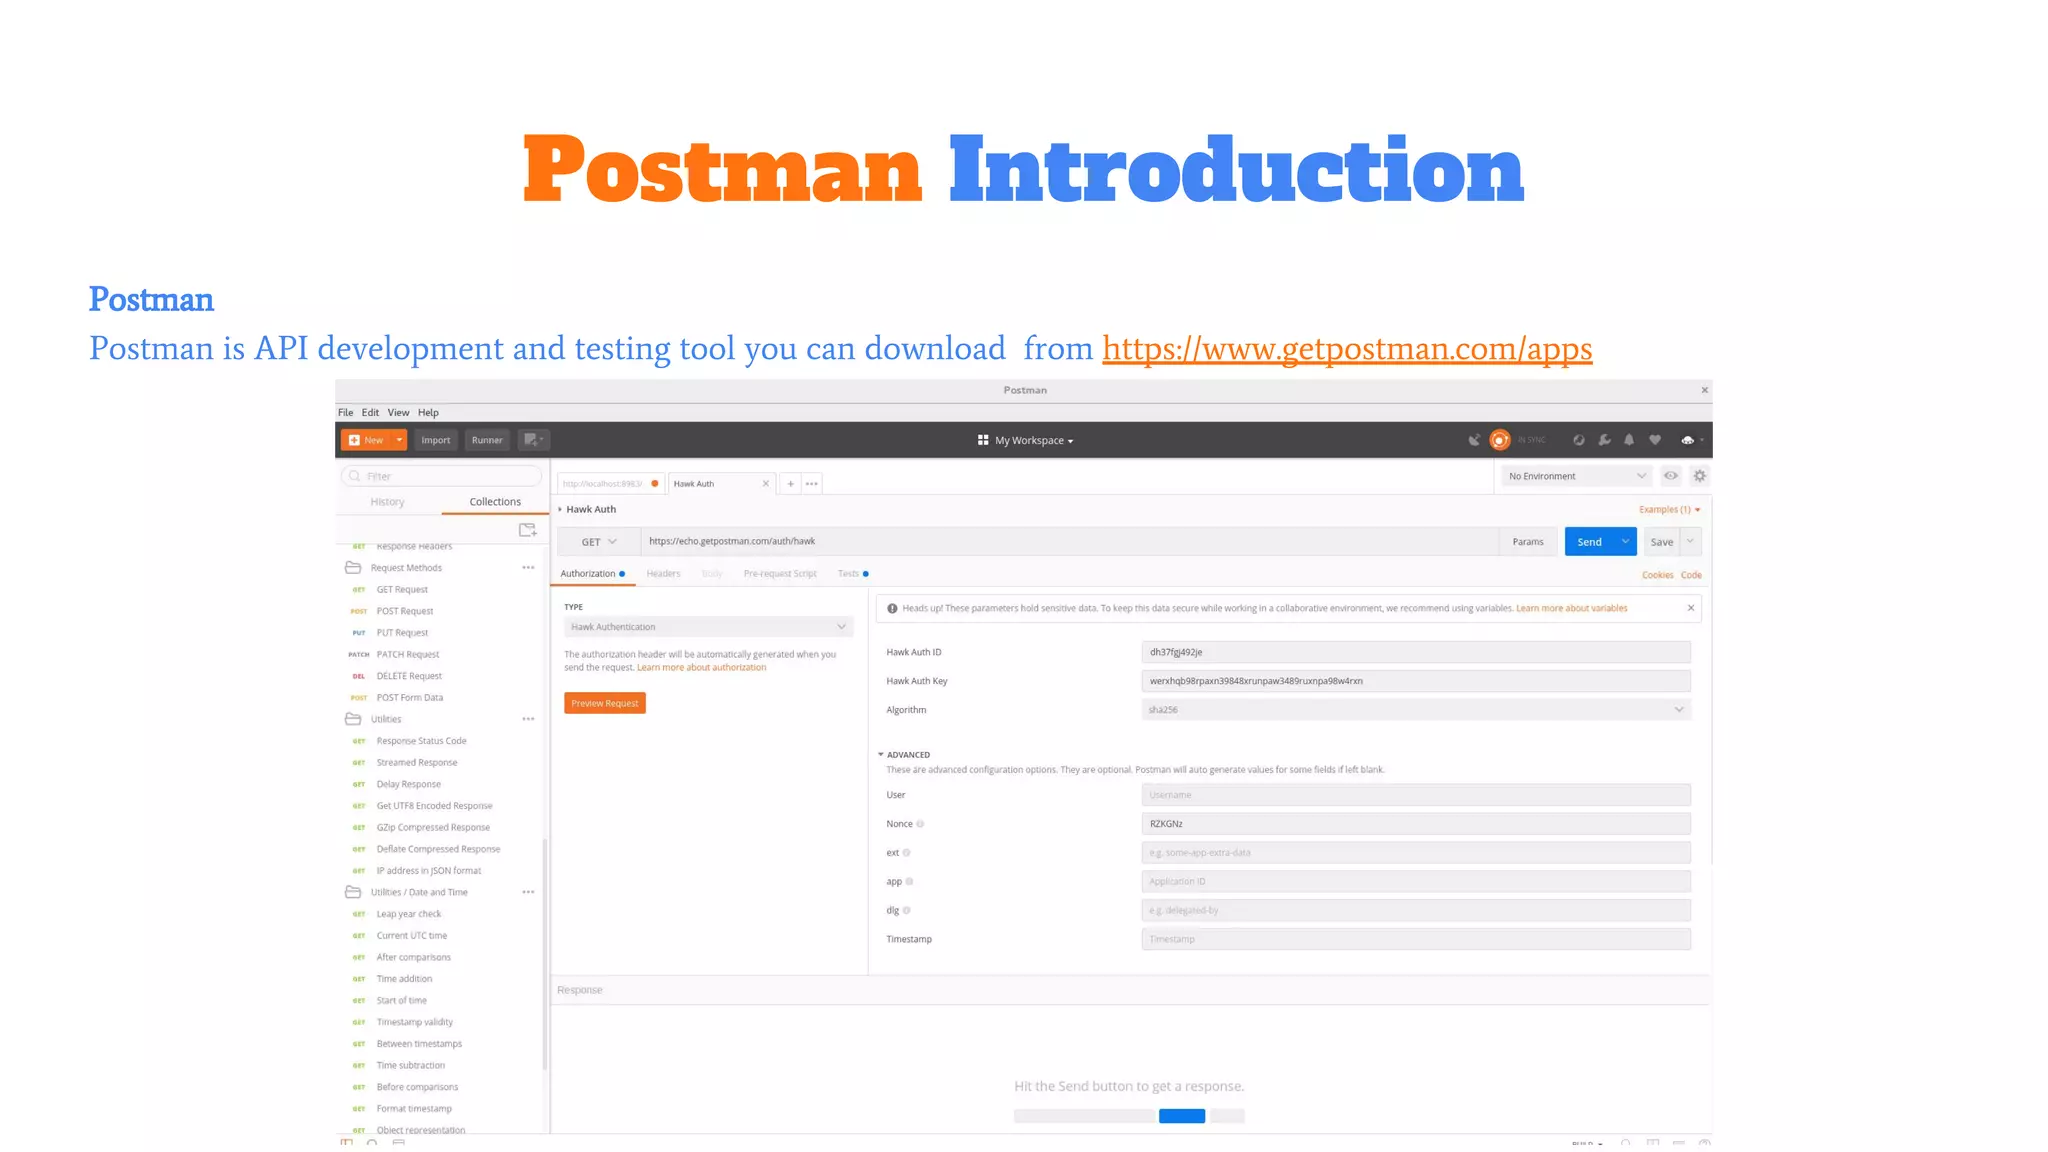Click the blue Send button
The image size is (2048, 1152).
[x=1589, y=542]
